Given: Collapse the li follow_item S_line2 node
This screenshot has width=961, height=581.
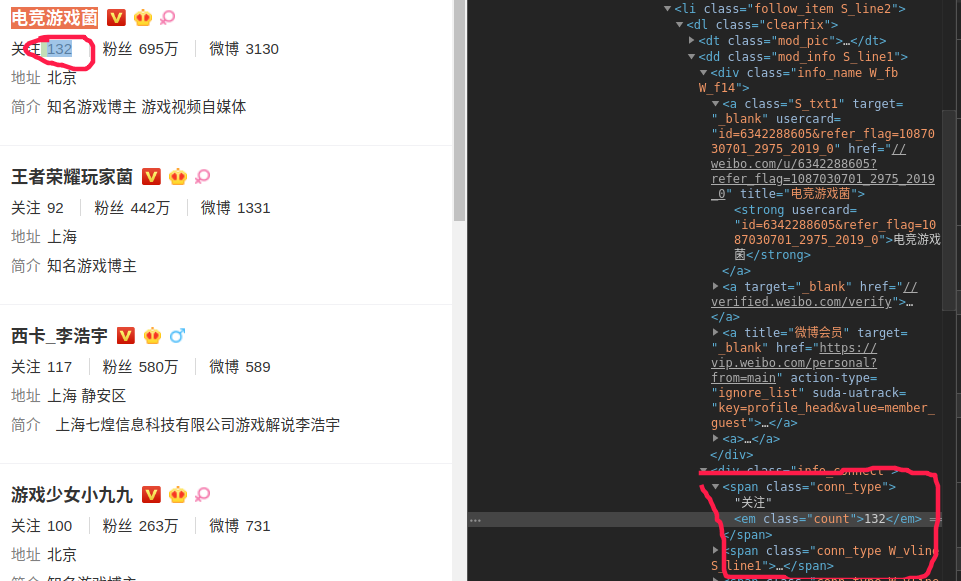Looking at the screenshot, I should pos(667,9).
